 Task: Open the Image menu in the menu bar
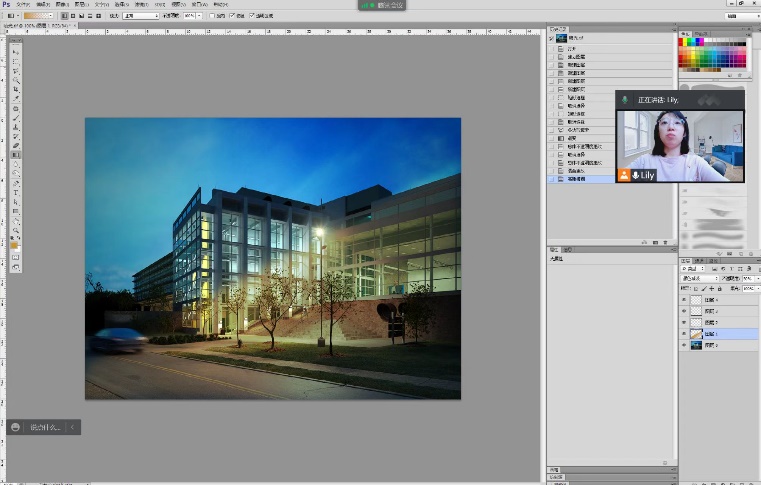click(60, 5)
